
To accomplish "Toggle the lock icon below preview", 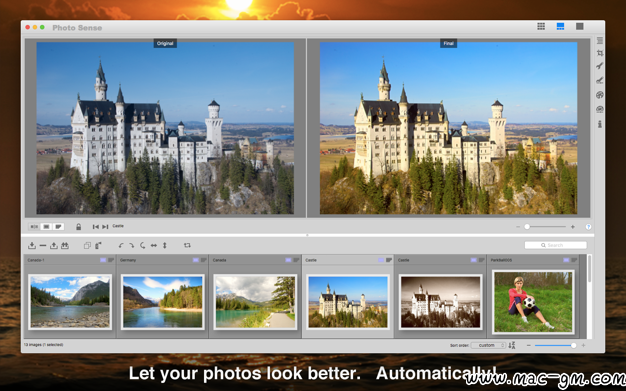I will point(79,226).
